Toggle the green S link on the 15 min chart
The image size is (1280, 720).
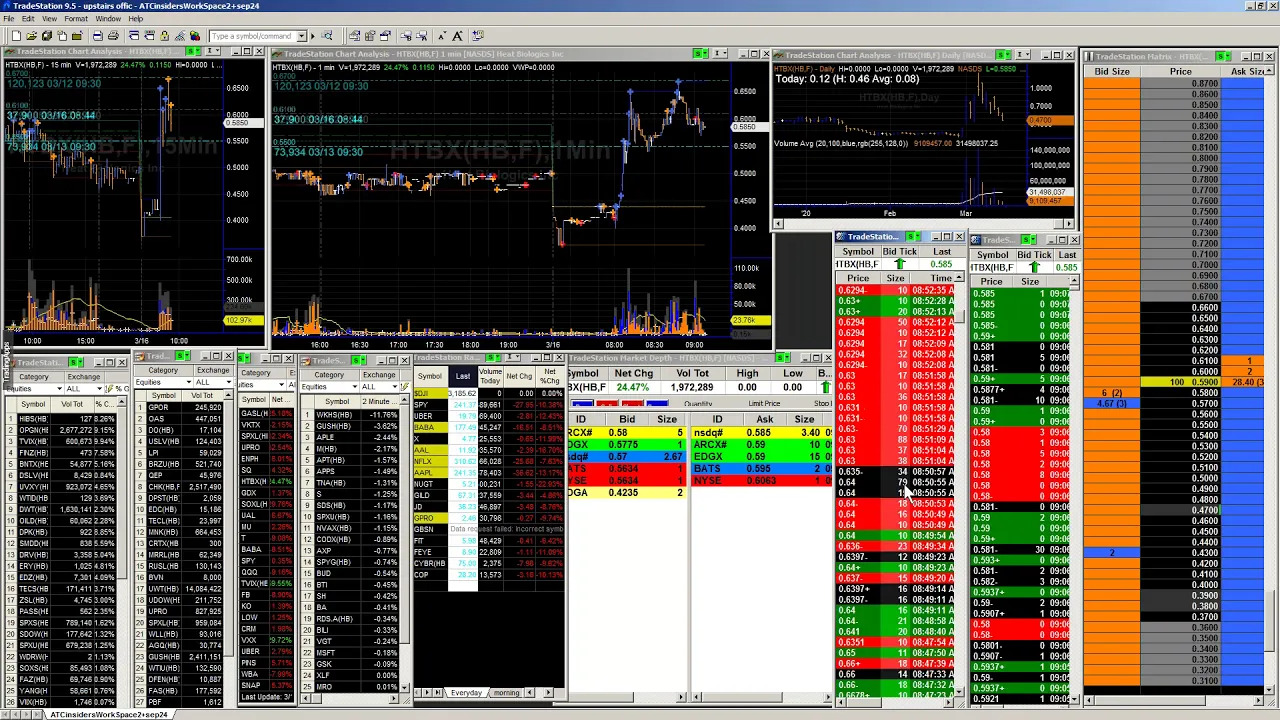192,51
